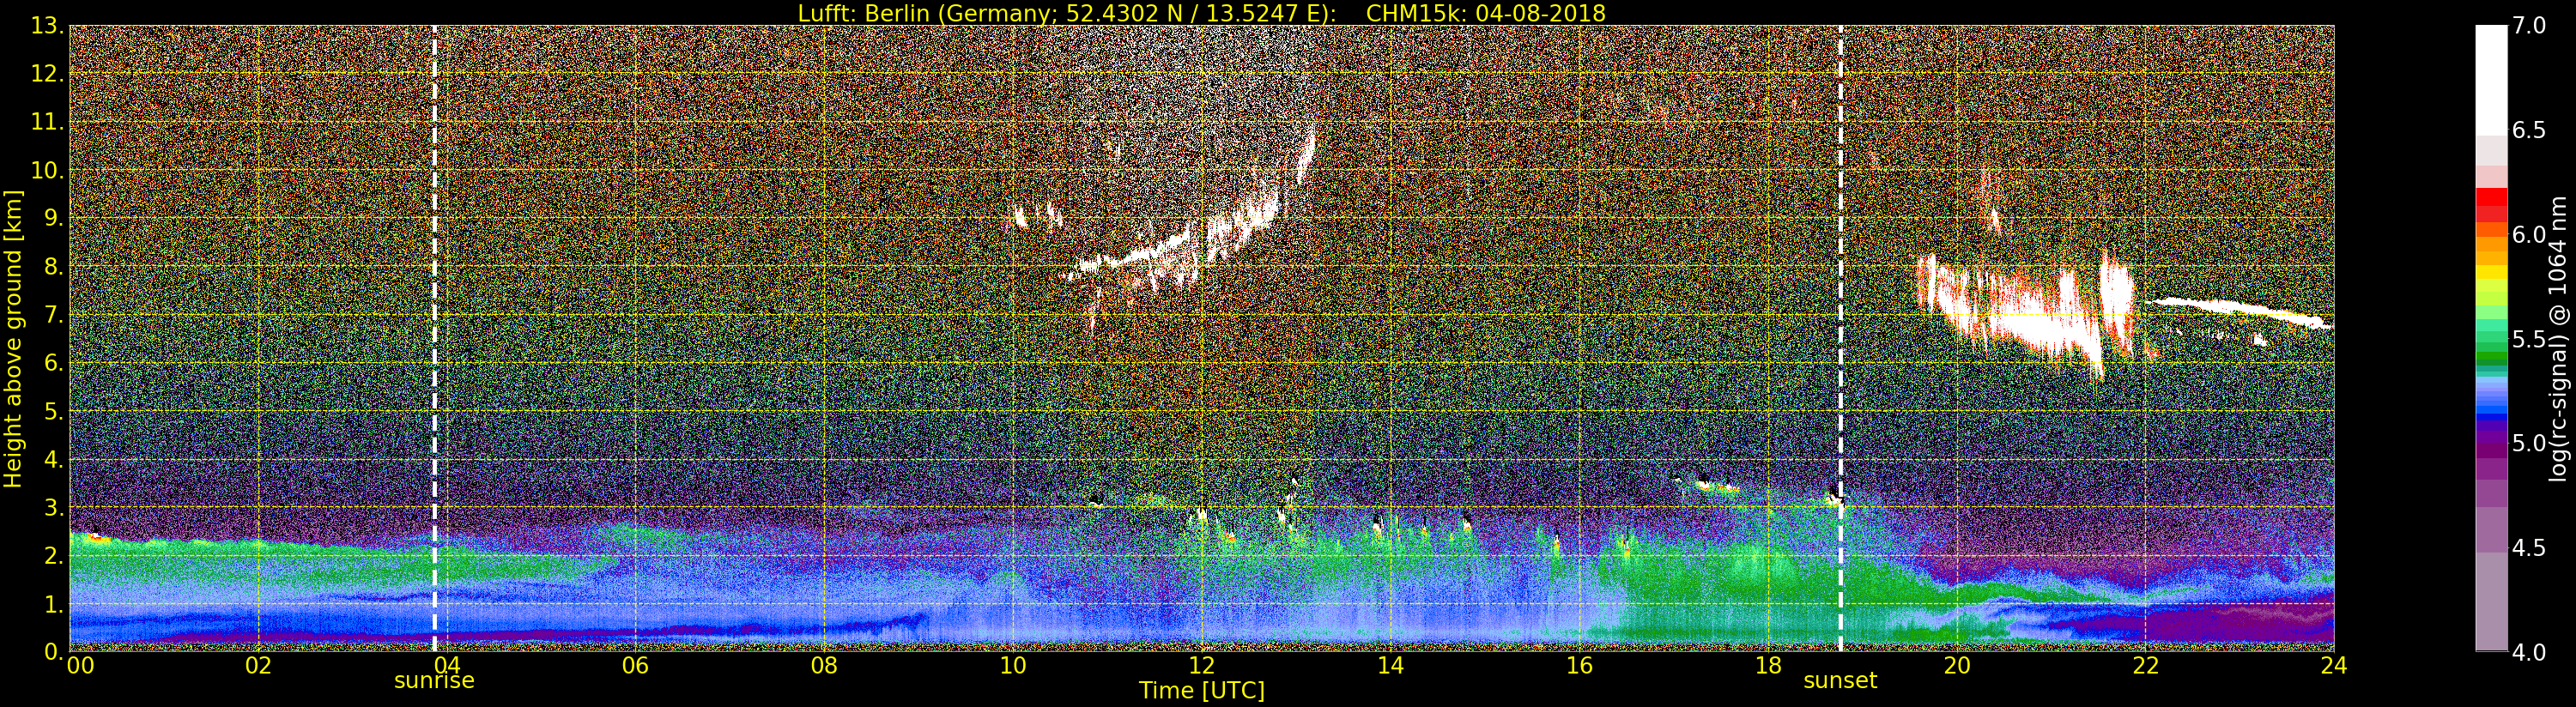Click time axis tick '04'
This screenshot has height=707, width=2576.
click(x=447, y=666)
